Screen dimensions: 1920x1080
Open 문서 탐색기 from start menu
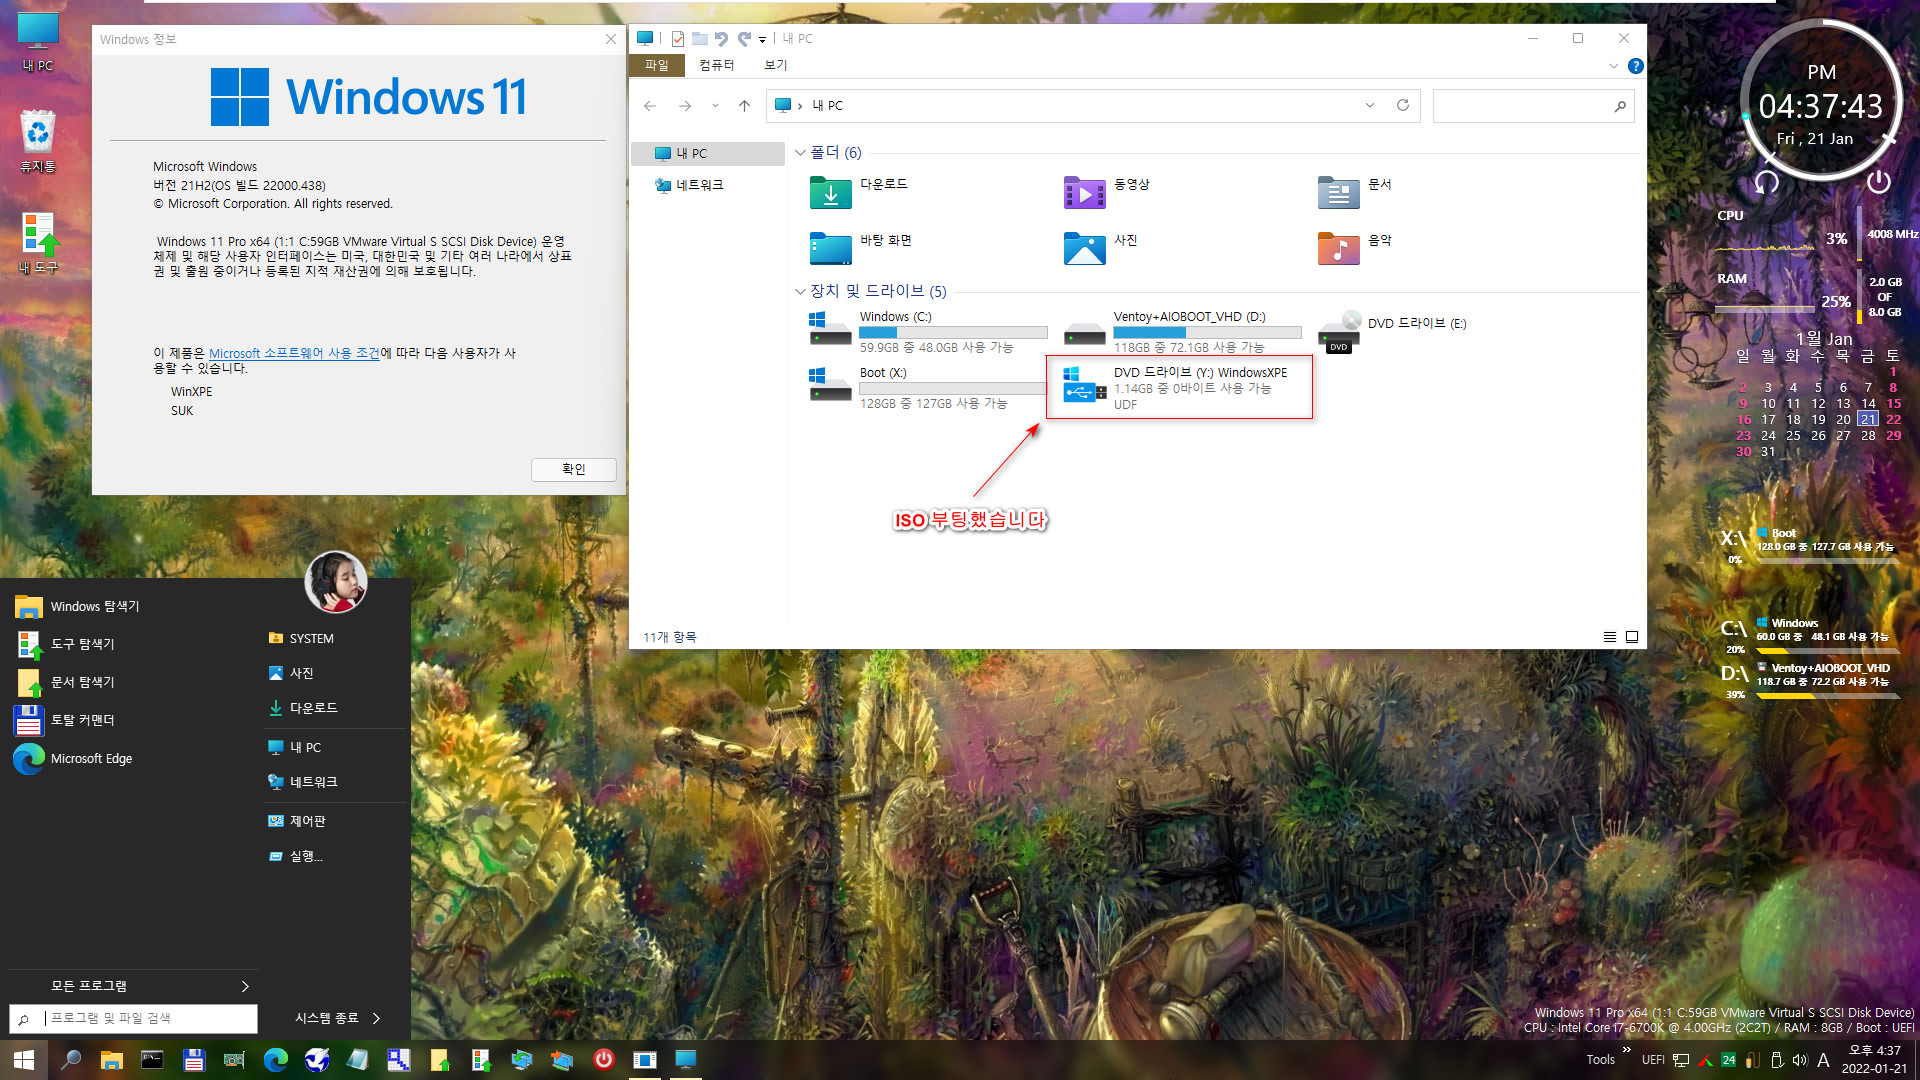click(66, 682)
